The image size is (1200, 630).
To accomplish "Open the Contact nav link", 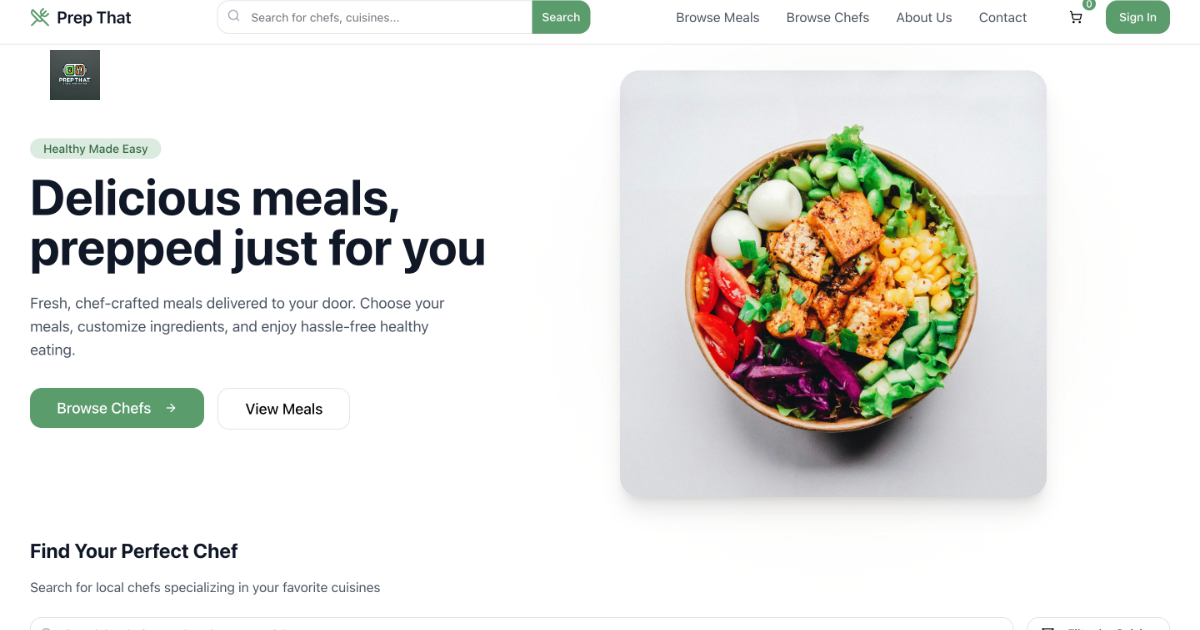I will coord(1003,17).
